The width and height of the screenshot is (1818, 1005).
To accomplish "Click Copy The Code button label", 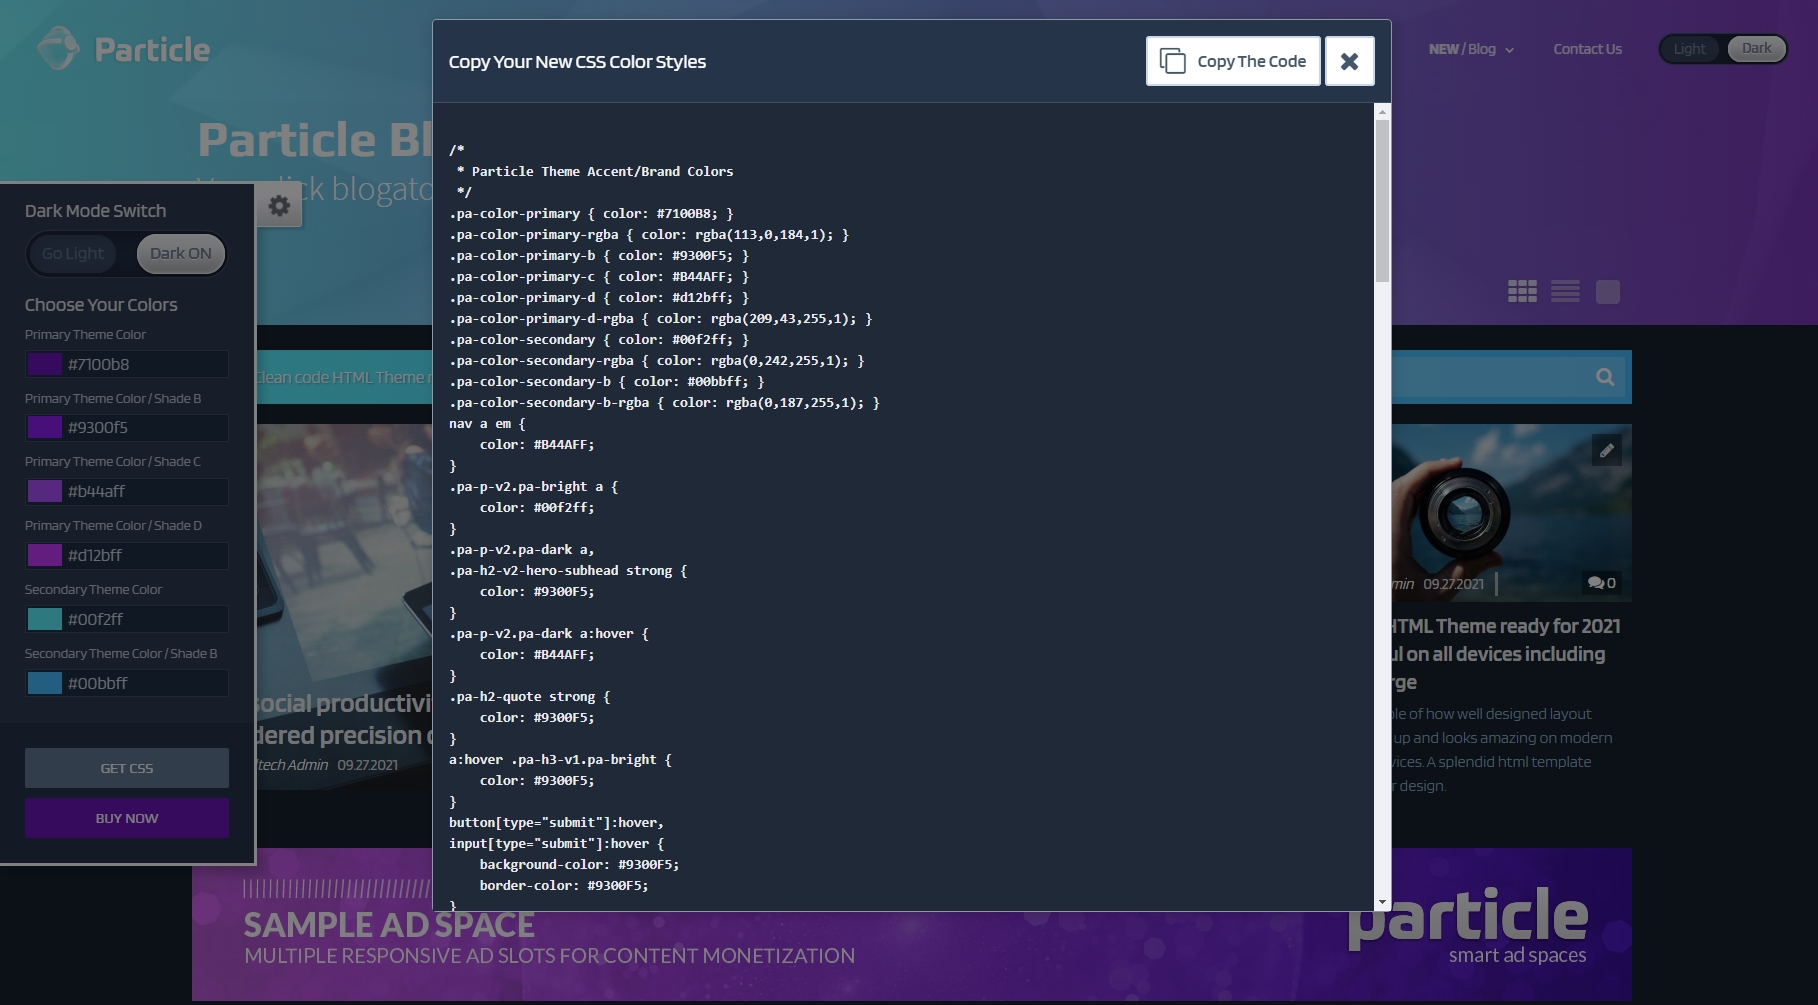I will 1251,61.
